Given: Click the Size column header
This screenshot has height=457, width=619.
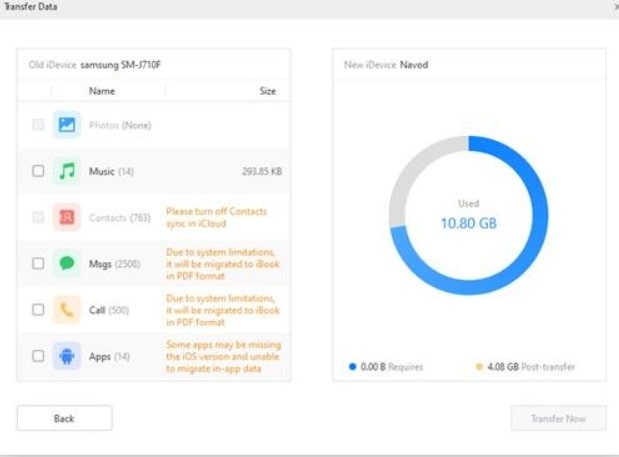Looking at the screenshot, I should (268, 91).
